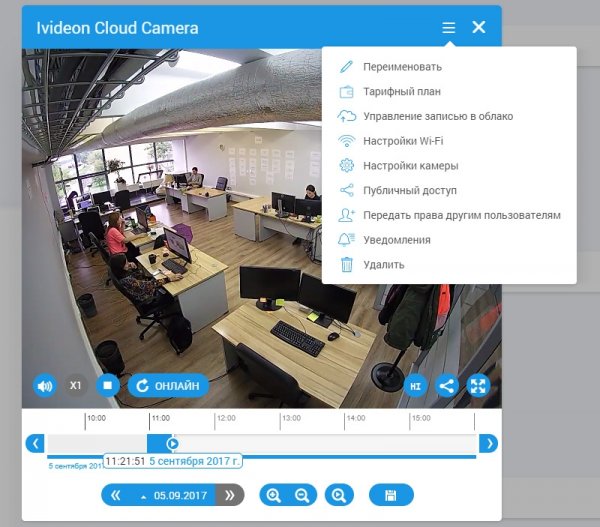This screenshot has height=527, width=600.
Task: Click the add-user icon in the menu
Action: click(x=347, y=215)
